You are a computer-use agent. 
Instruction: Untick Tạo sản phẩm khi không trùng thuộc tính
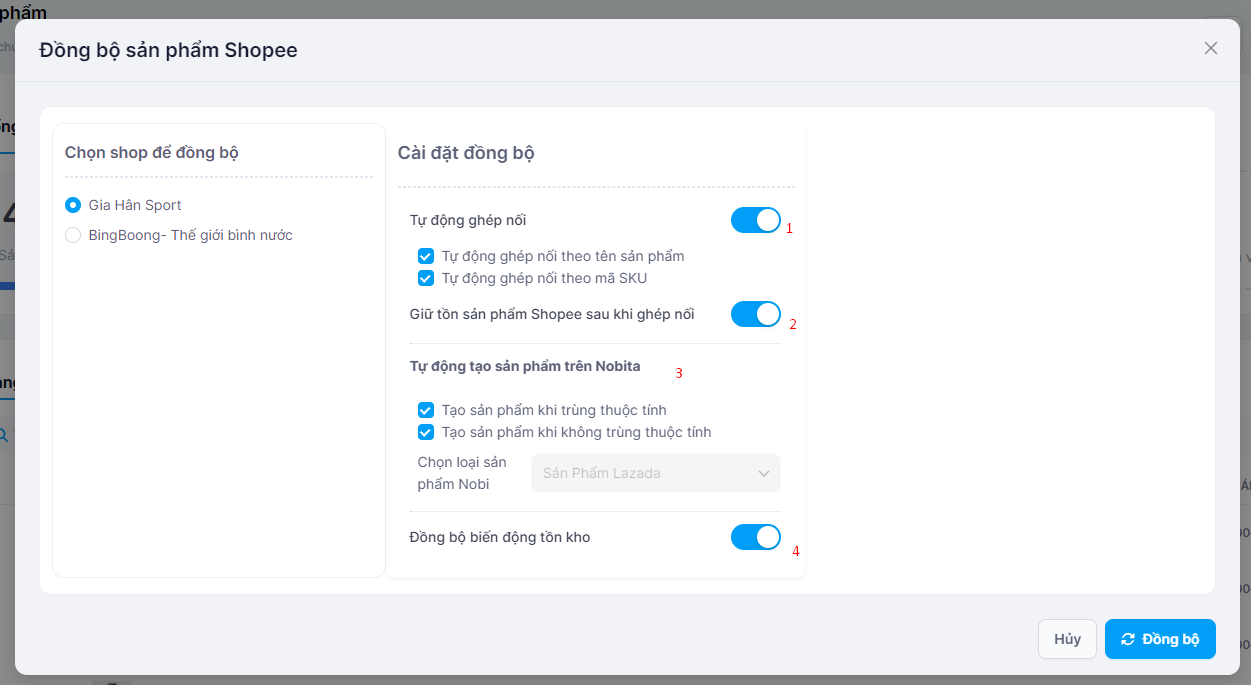[x=426, y=432]
